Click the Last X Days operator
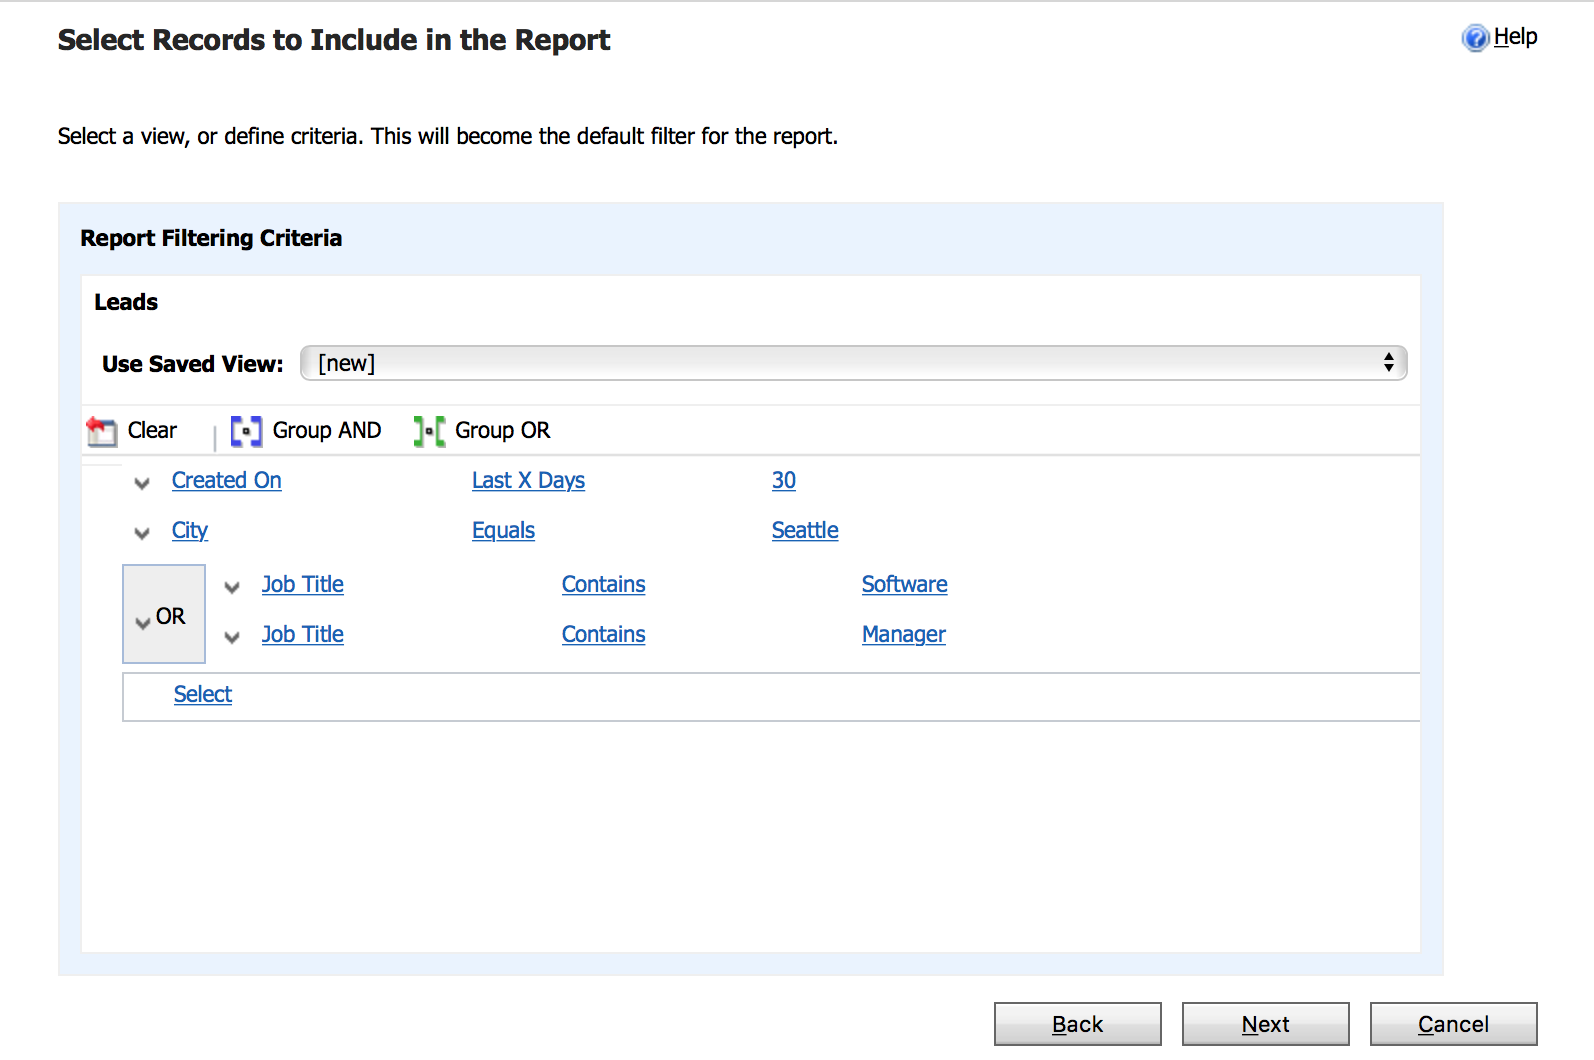This screenshot has height=1060, width=1594. (x=528, y=480)
